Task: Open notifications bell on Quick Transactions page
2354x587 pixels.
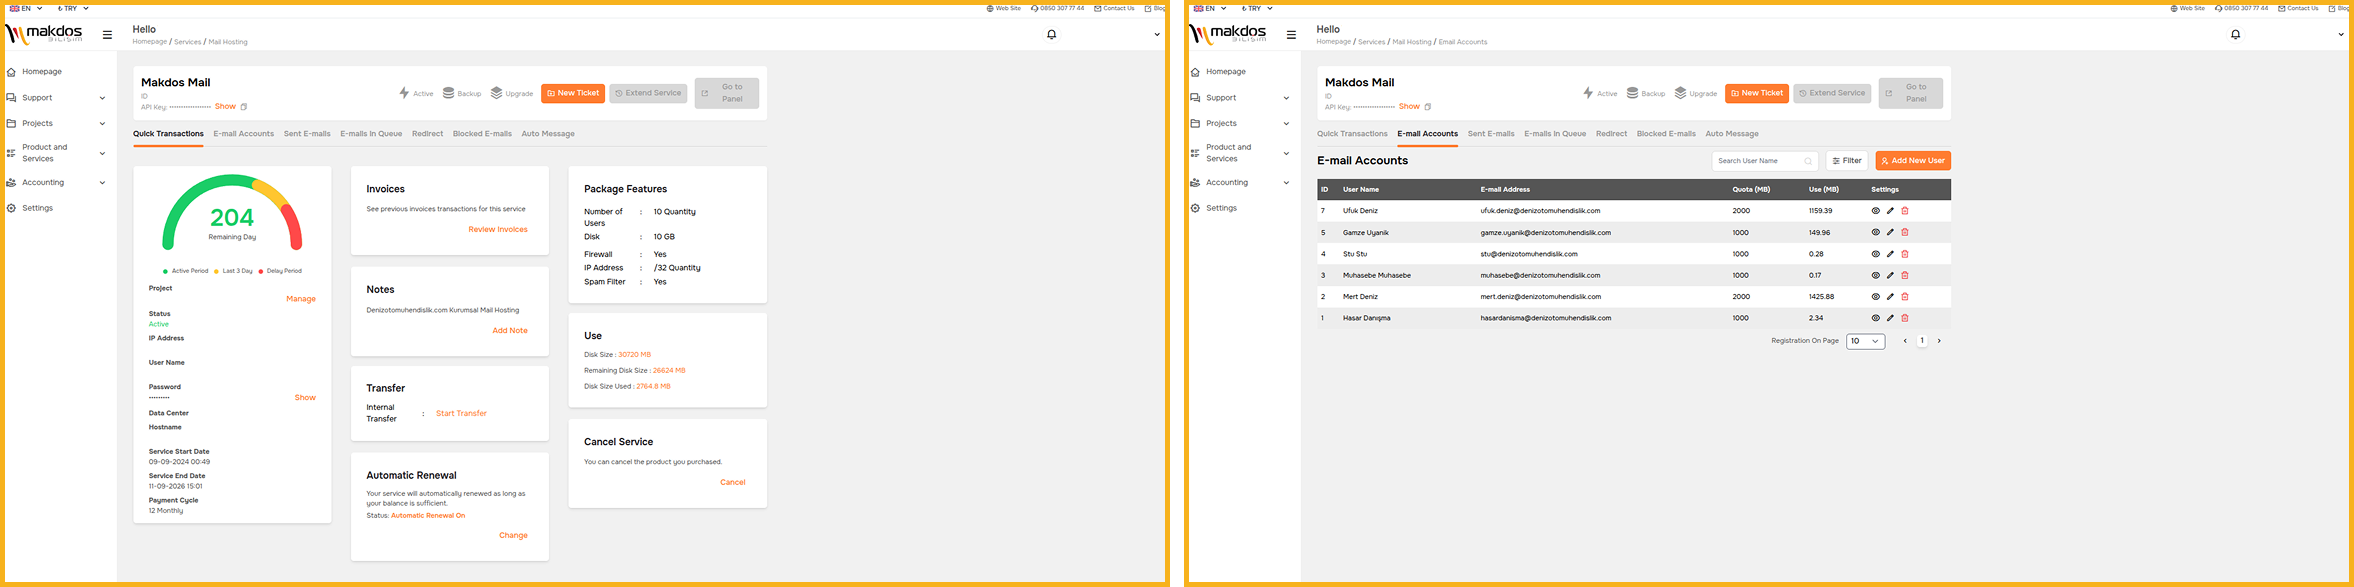Action: (x=1051, y=34)
